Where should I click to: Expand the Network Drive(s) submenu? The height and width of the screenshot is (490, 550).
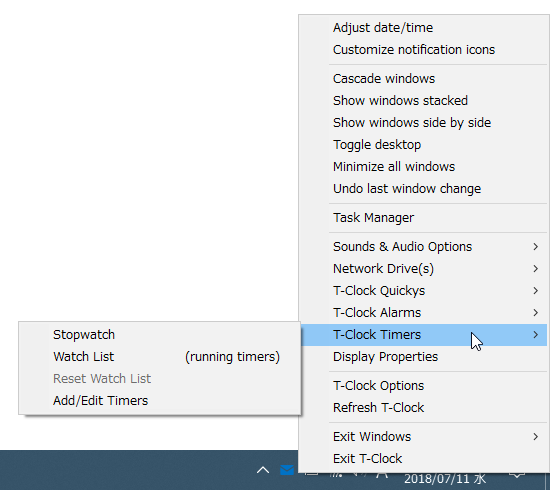point(424,269)
